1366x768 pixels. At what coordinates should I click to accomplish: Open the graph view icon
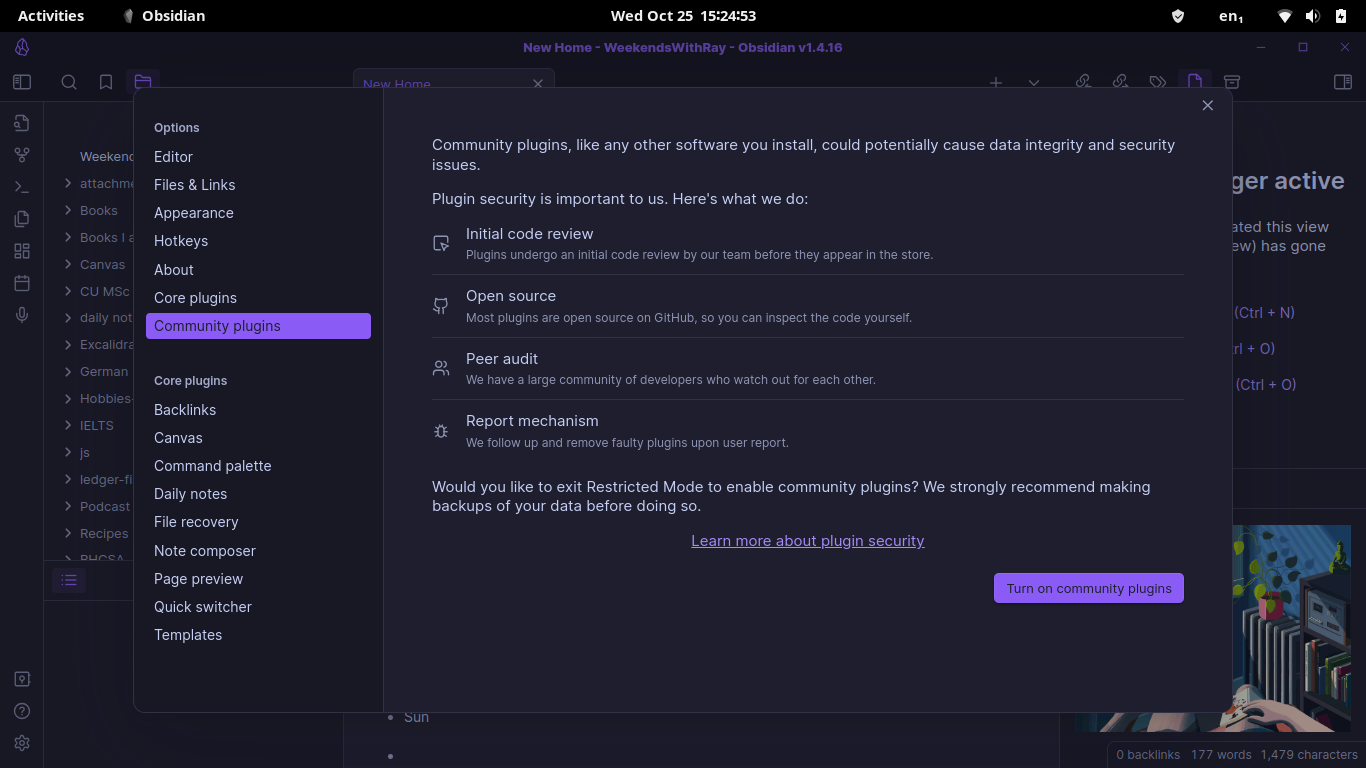(22, 154)
